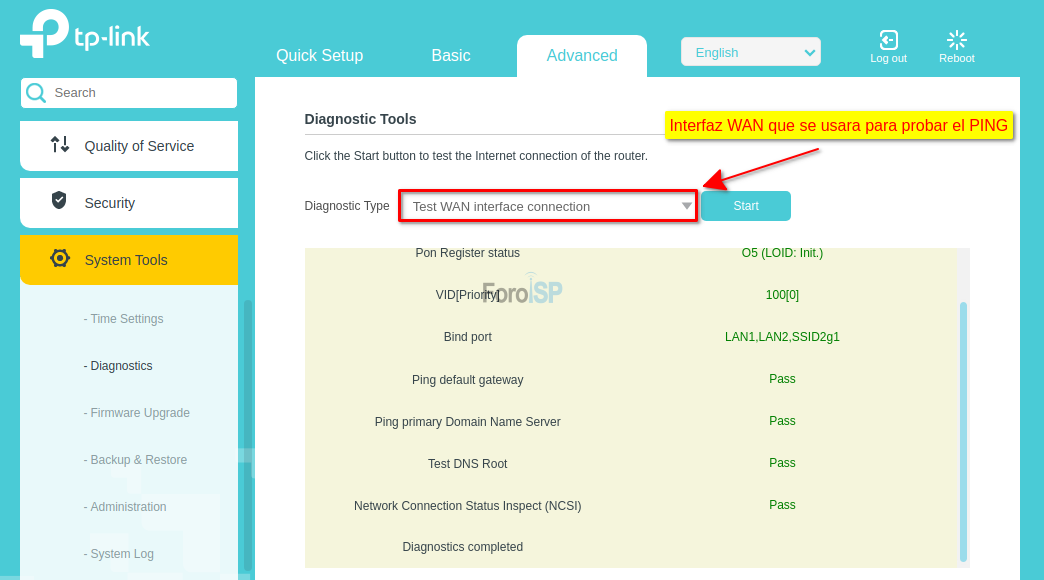Go to Backup & Restore
1044x580 pixels.
pyautogui.click(x=138, y=460)
